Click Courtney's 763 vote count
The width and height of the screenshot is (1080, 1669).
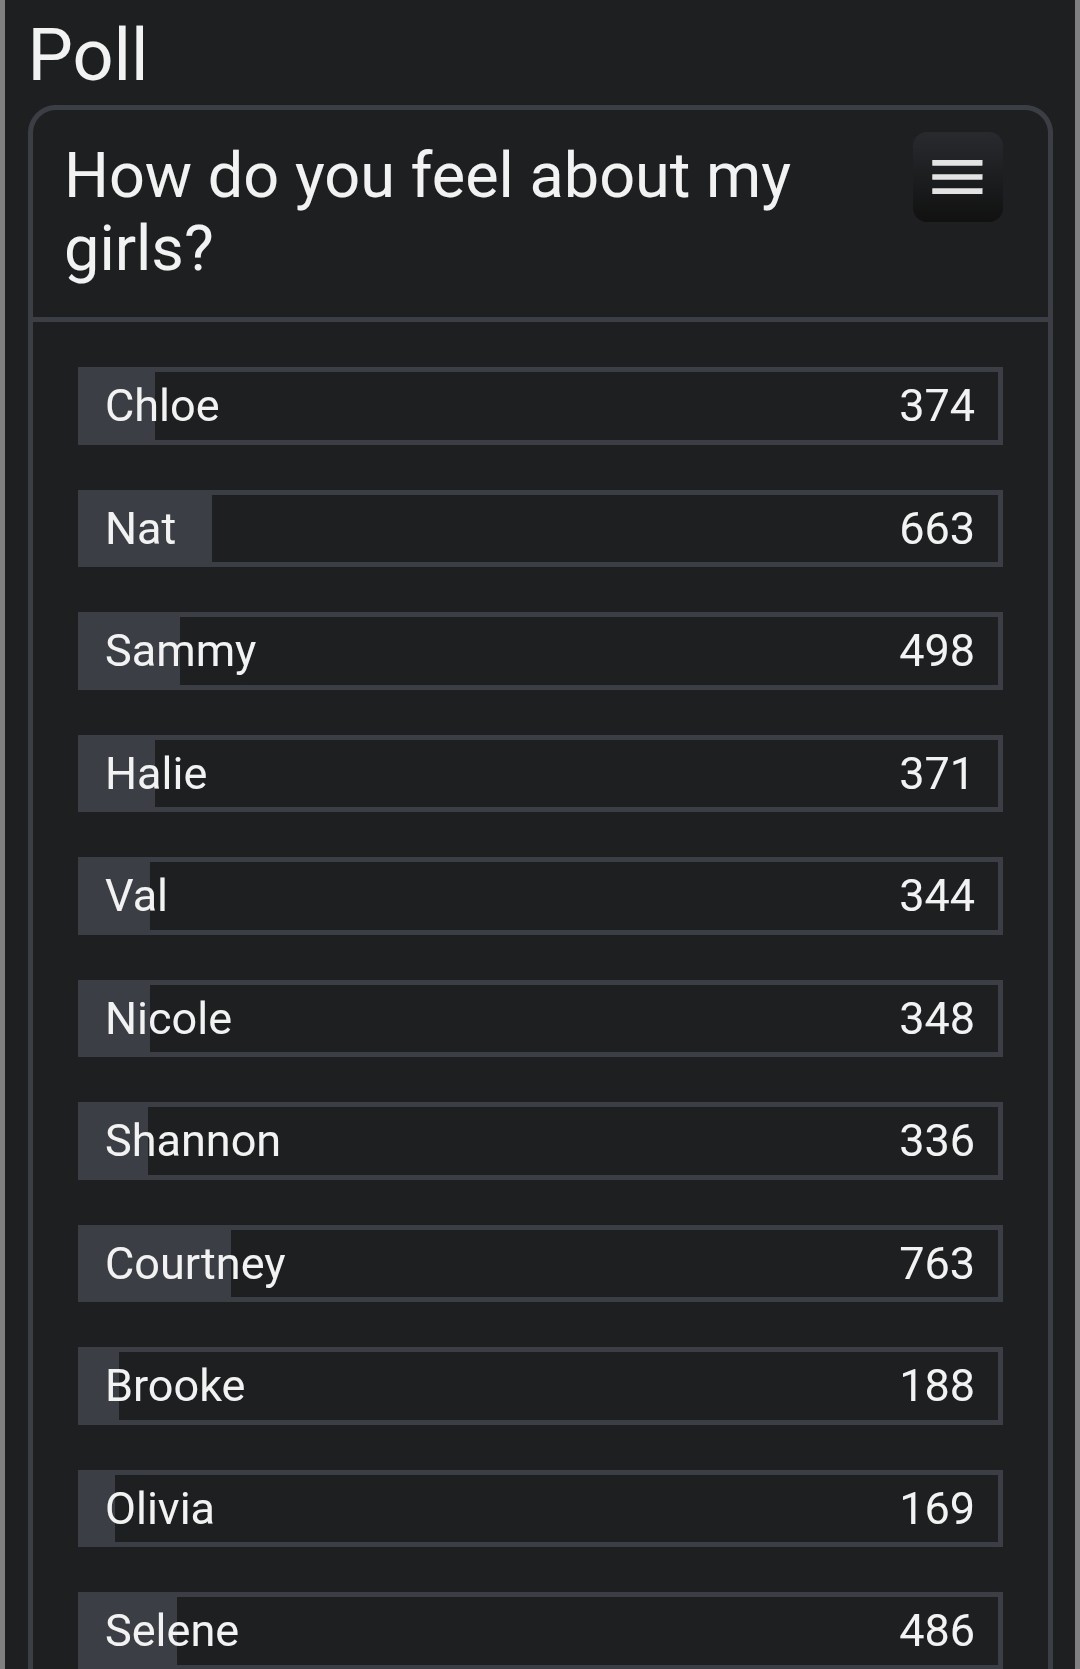[936, 1264]
